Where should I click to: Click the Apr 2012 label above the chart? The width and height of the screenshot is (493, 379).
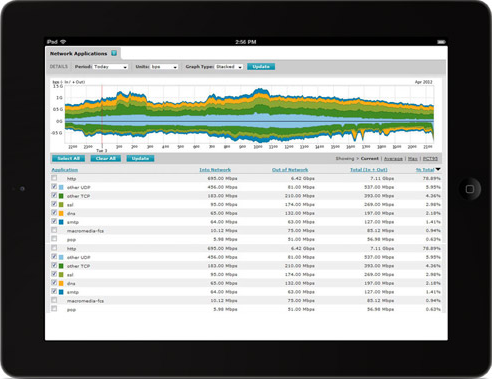423,82
